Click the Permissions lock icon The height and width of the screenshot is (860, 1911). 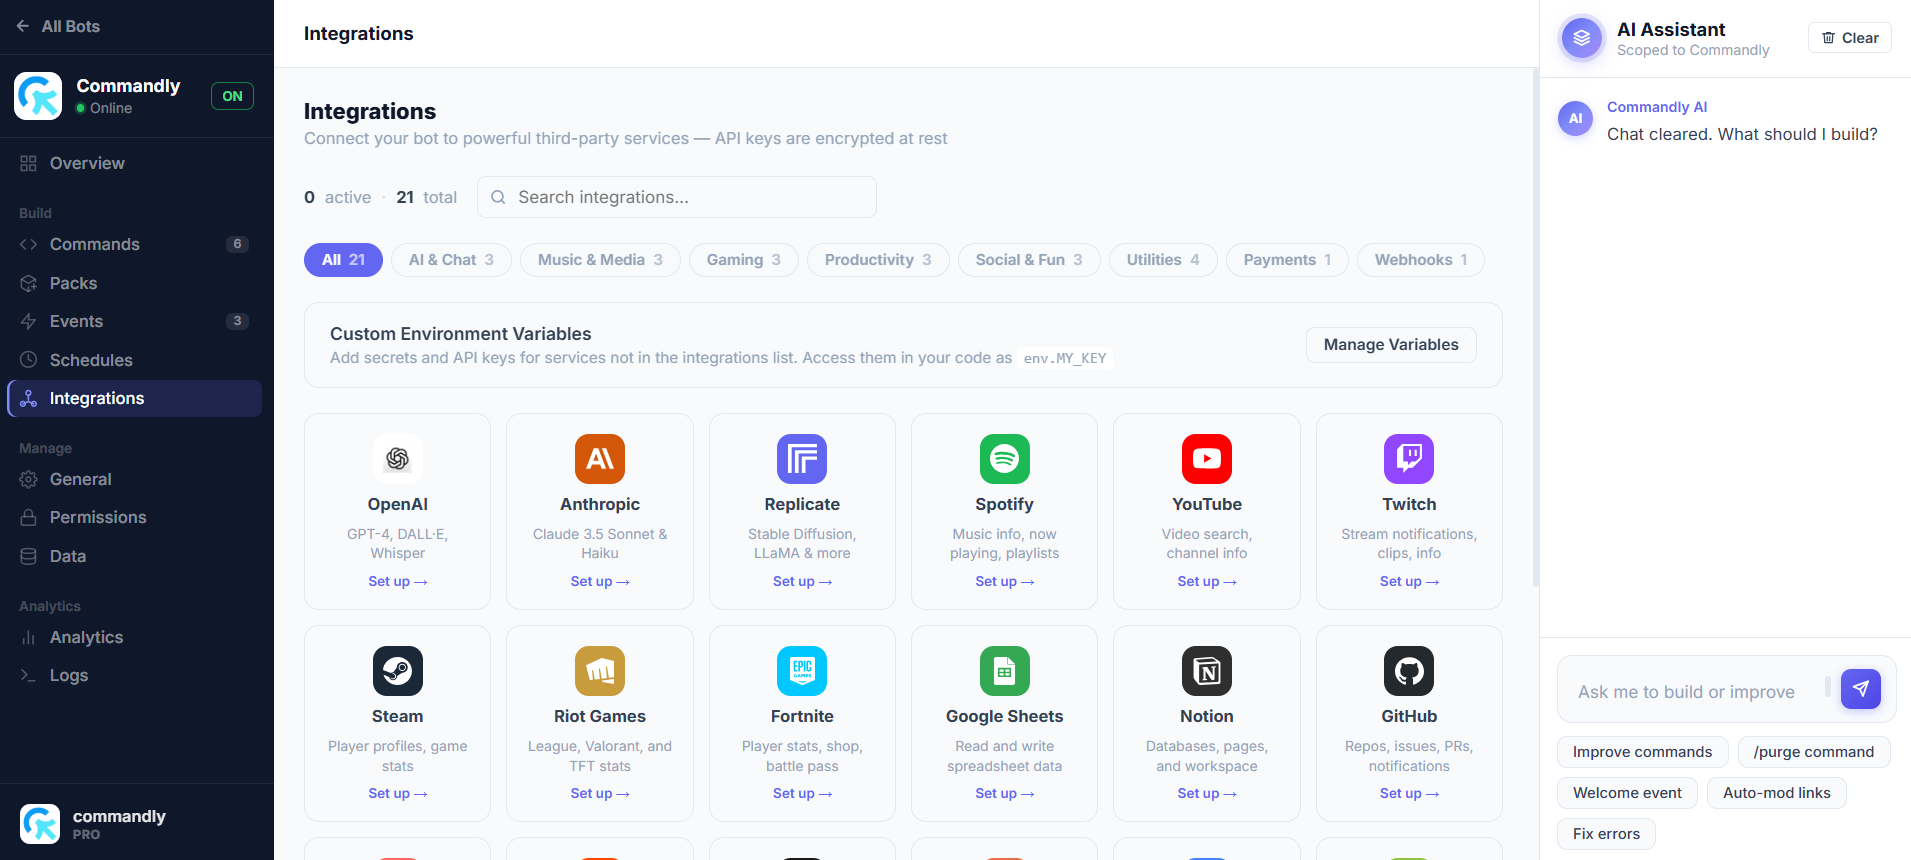28,517
